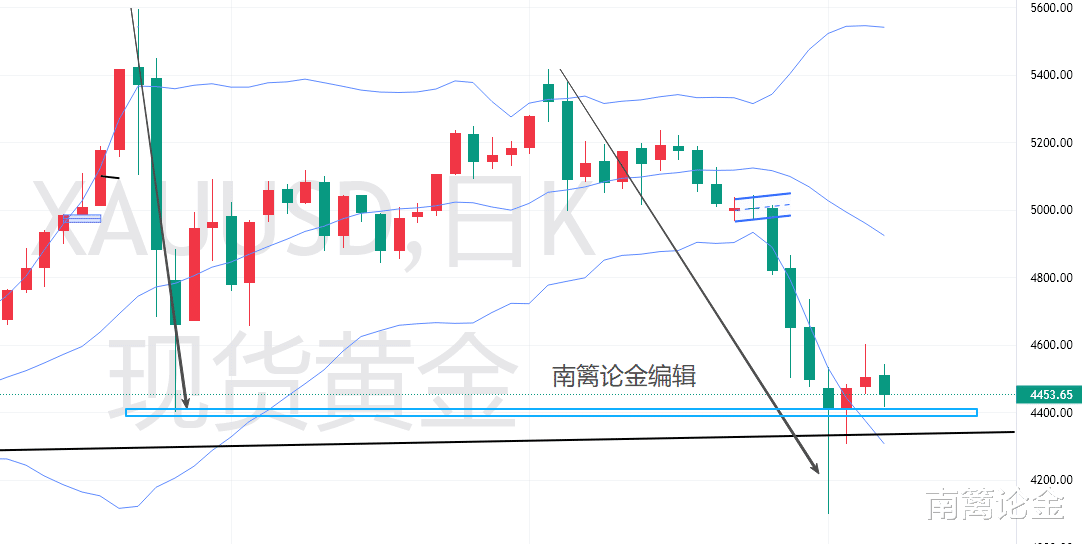
Task: Click the 5400.00 price axis label
Action: 1051,76
